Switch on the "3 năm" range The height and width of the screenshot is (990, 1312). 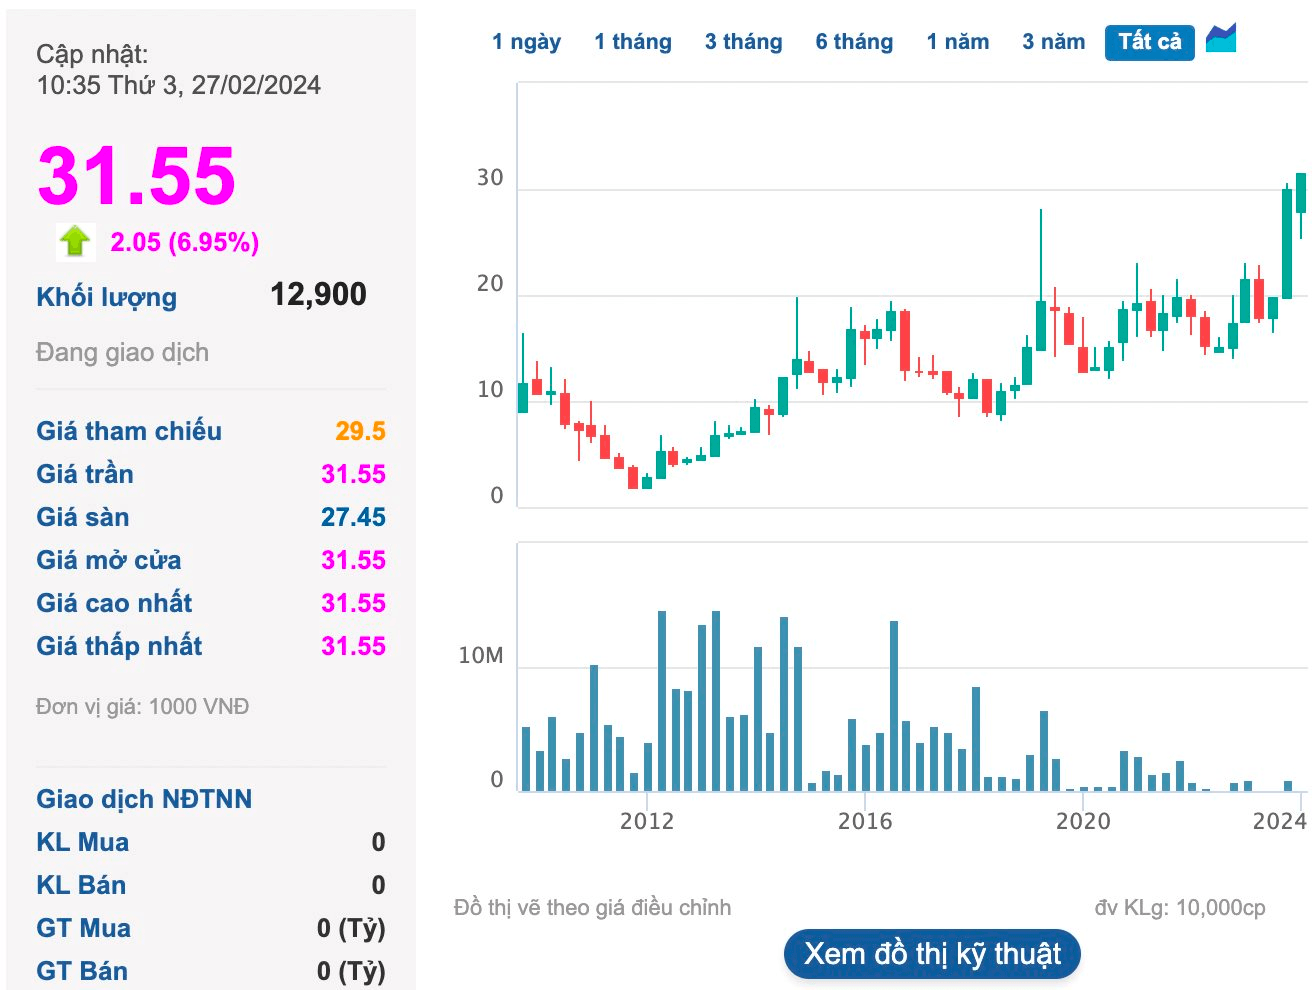[1053, 41]
